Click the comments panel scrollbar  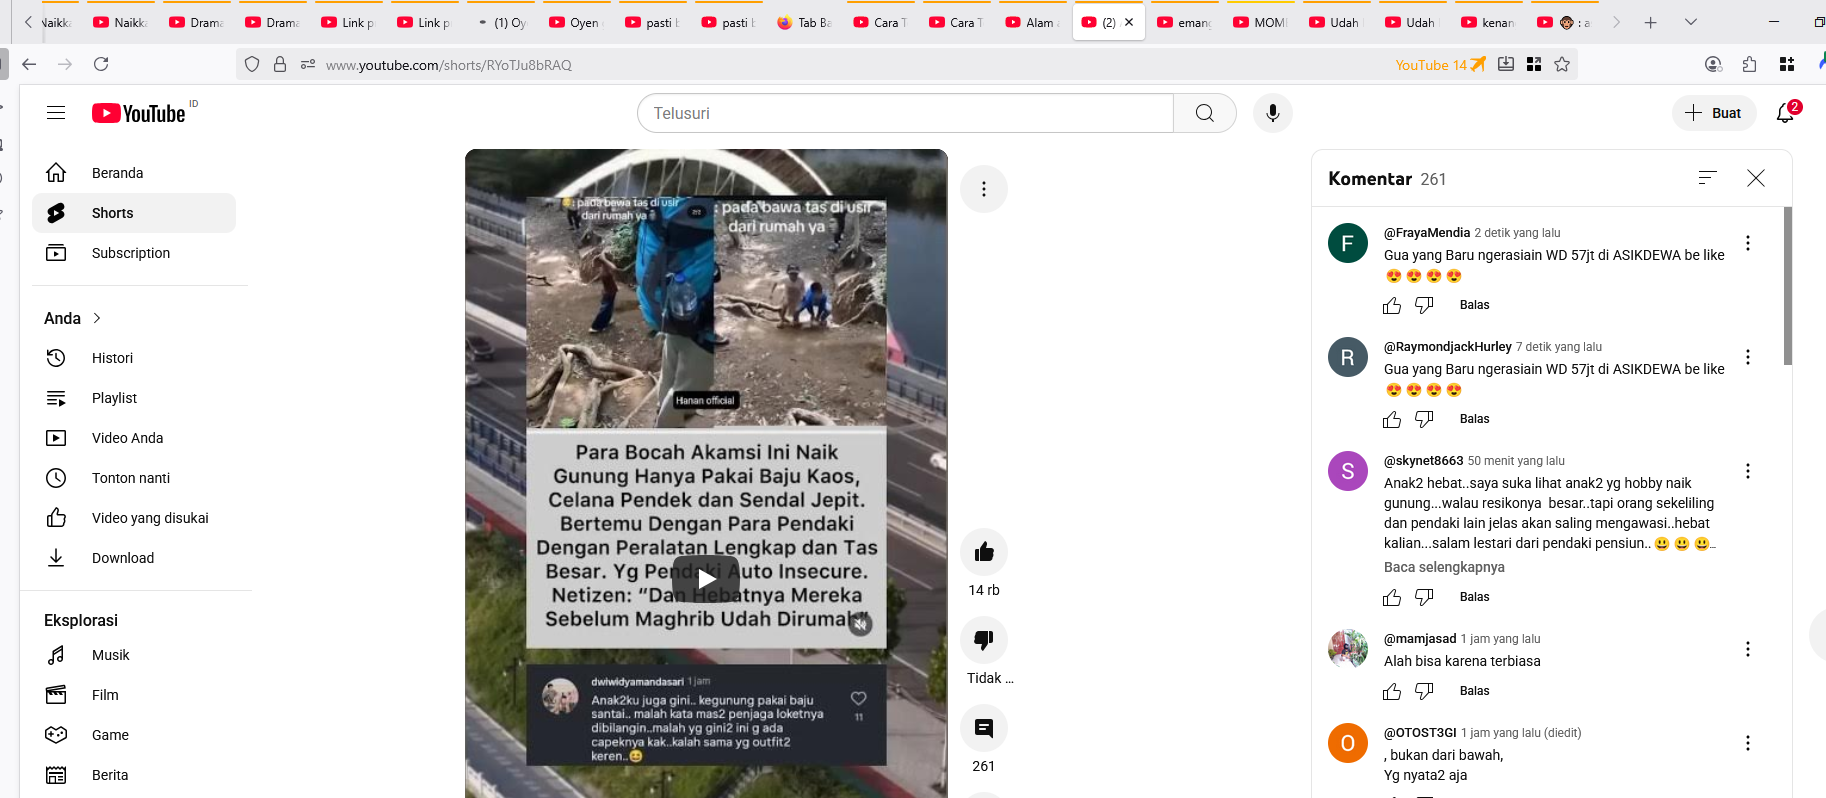point(1788,286)
